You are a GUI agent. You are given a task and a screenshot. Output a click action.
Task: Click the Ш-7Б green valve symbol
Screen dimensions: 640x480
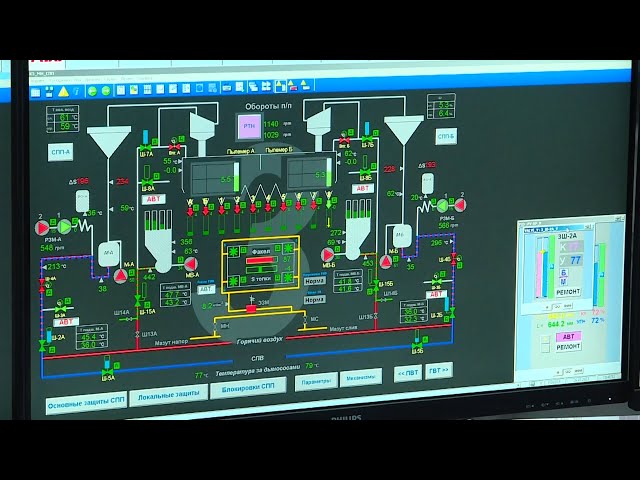(x=367, y=139)
